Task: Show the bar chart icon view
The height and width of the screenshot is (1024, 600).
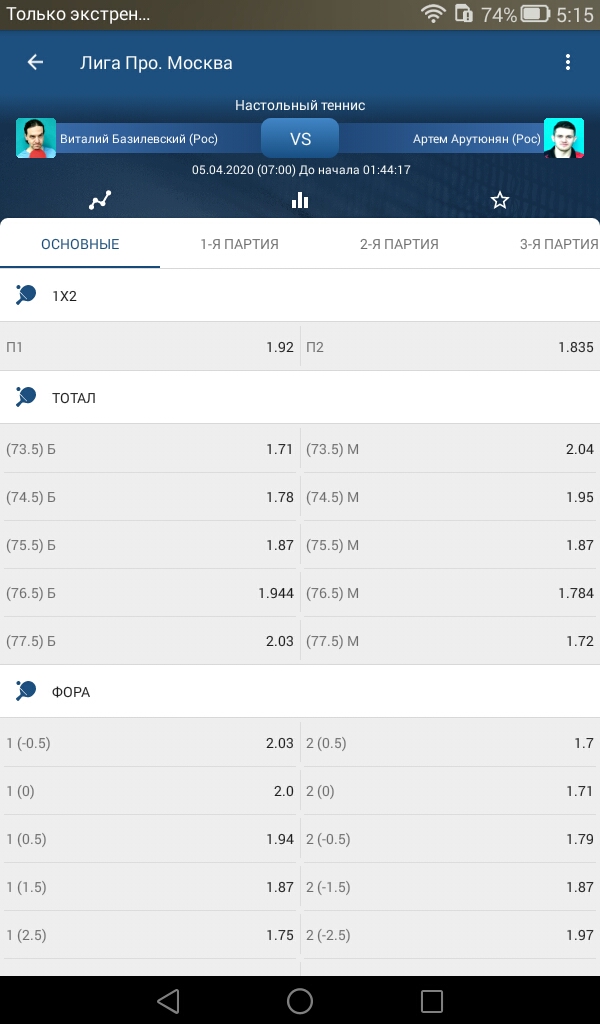Action: 300,200
